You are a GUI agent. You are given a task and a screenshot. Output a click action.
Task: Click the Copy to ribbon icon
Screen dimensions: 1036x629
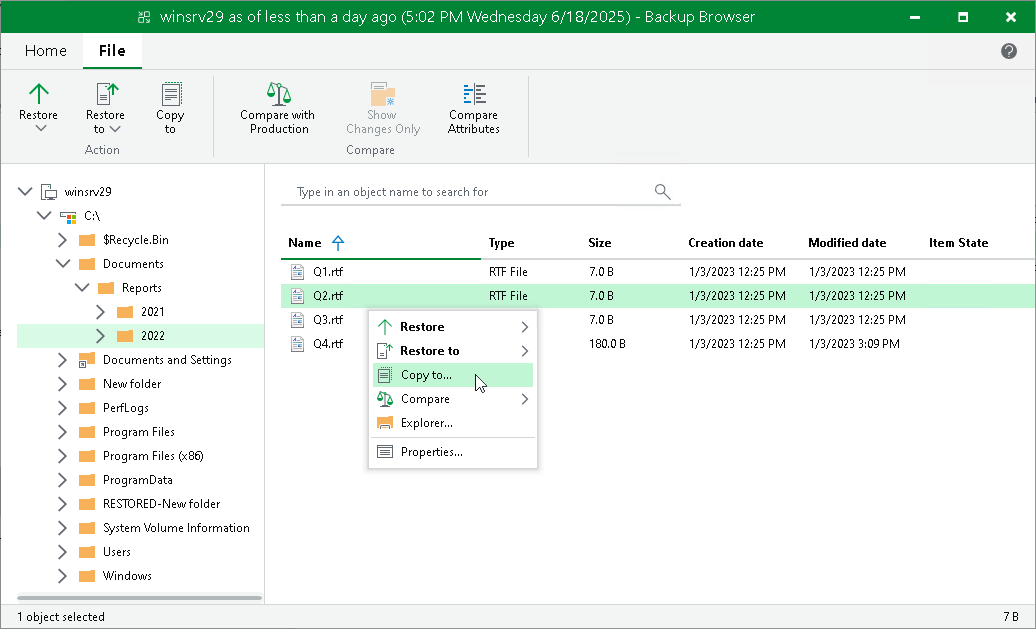click(x=170, y=94)
